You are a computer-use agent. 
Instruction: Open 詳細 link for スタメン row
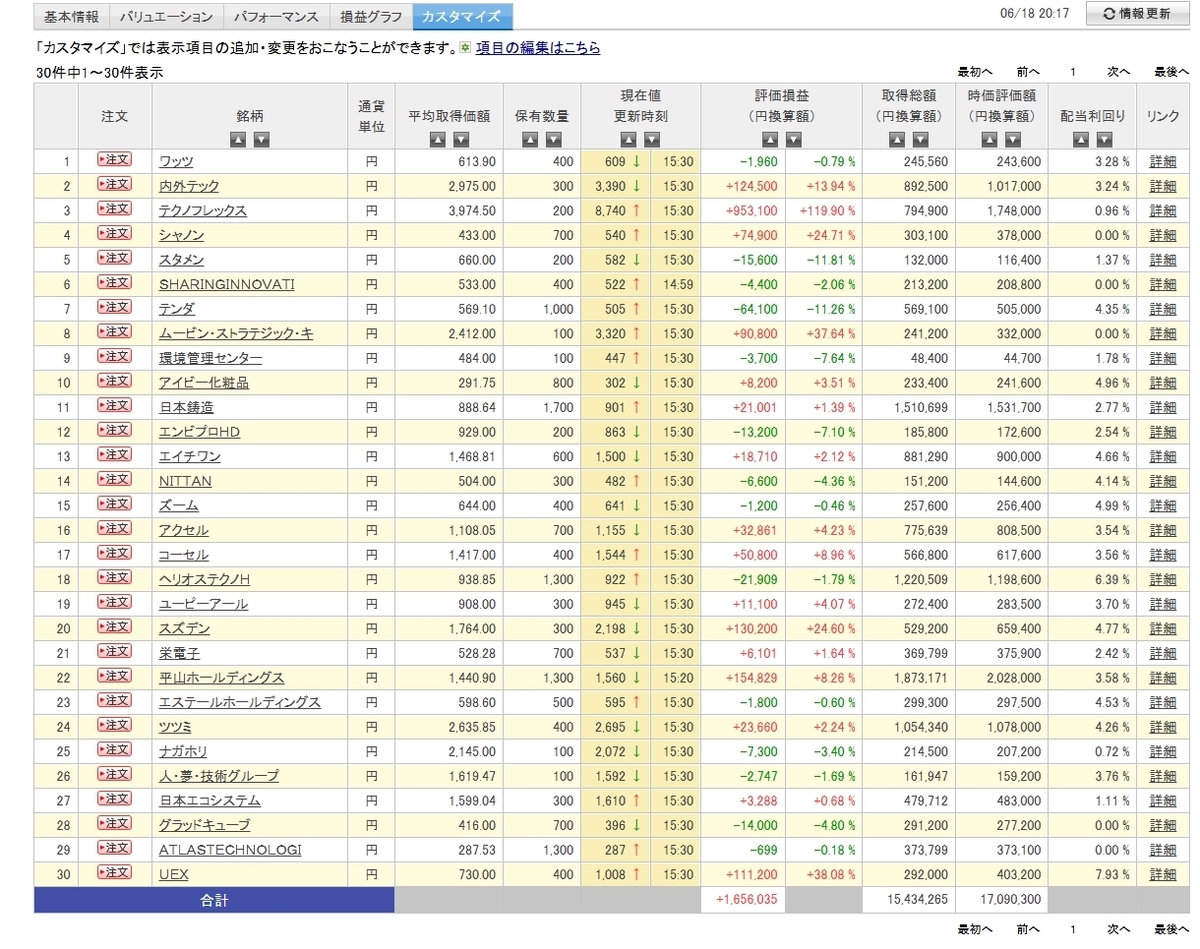click(x=1163, y=260)
